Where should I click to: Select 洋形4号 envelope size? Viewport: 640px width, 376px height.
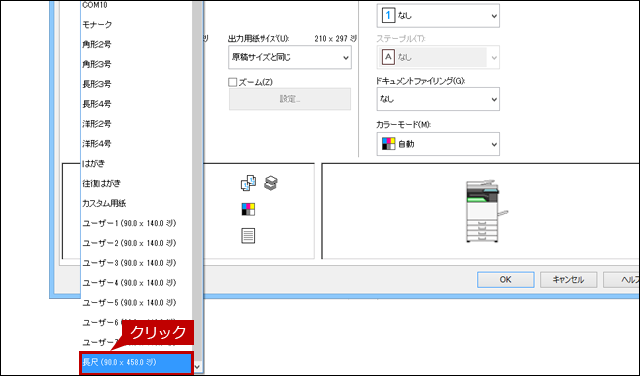136,144
